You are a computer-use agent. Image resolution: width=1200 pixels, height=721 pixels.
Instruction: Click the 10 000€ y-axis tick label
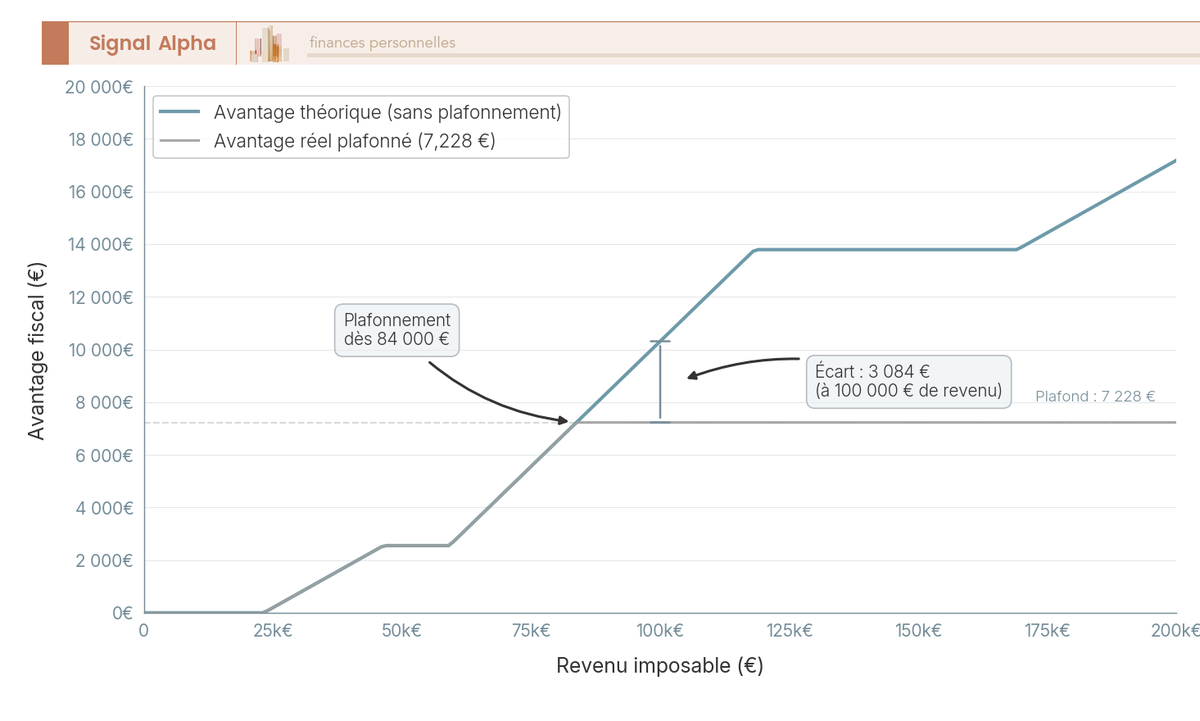[x=100, y=350]
